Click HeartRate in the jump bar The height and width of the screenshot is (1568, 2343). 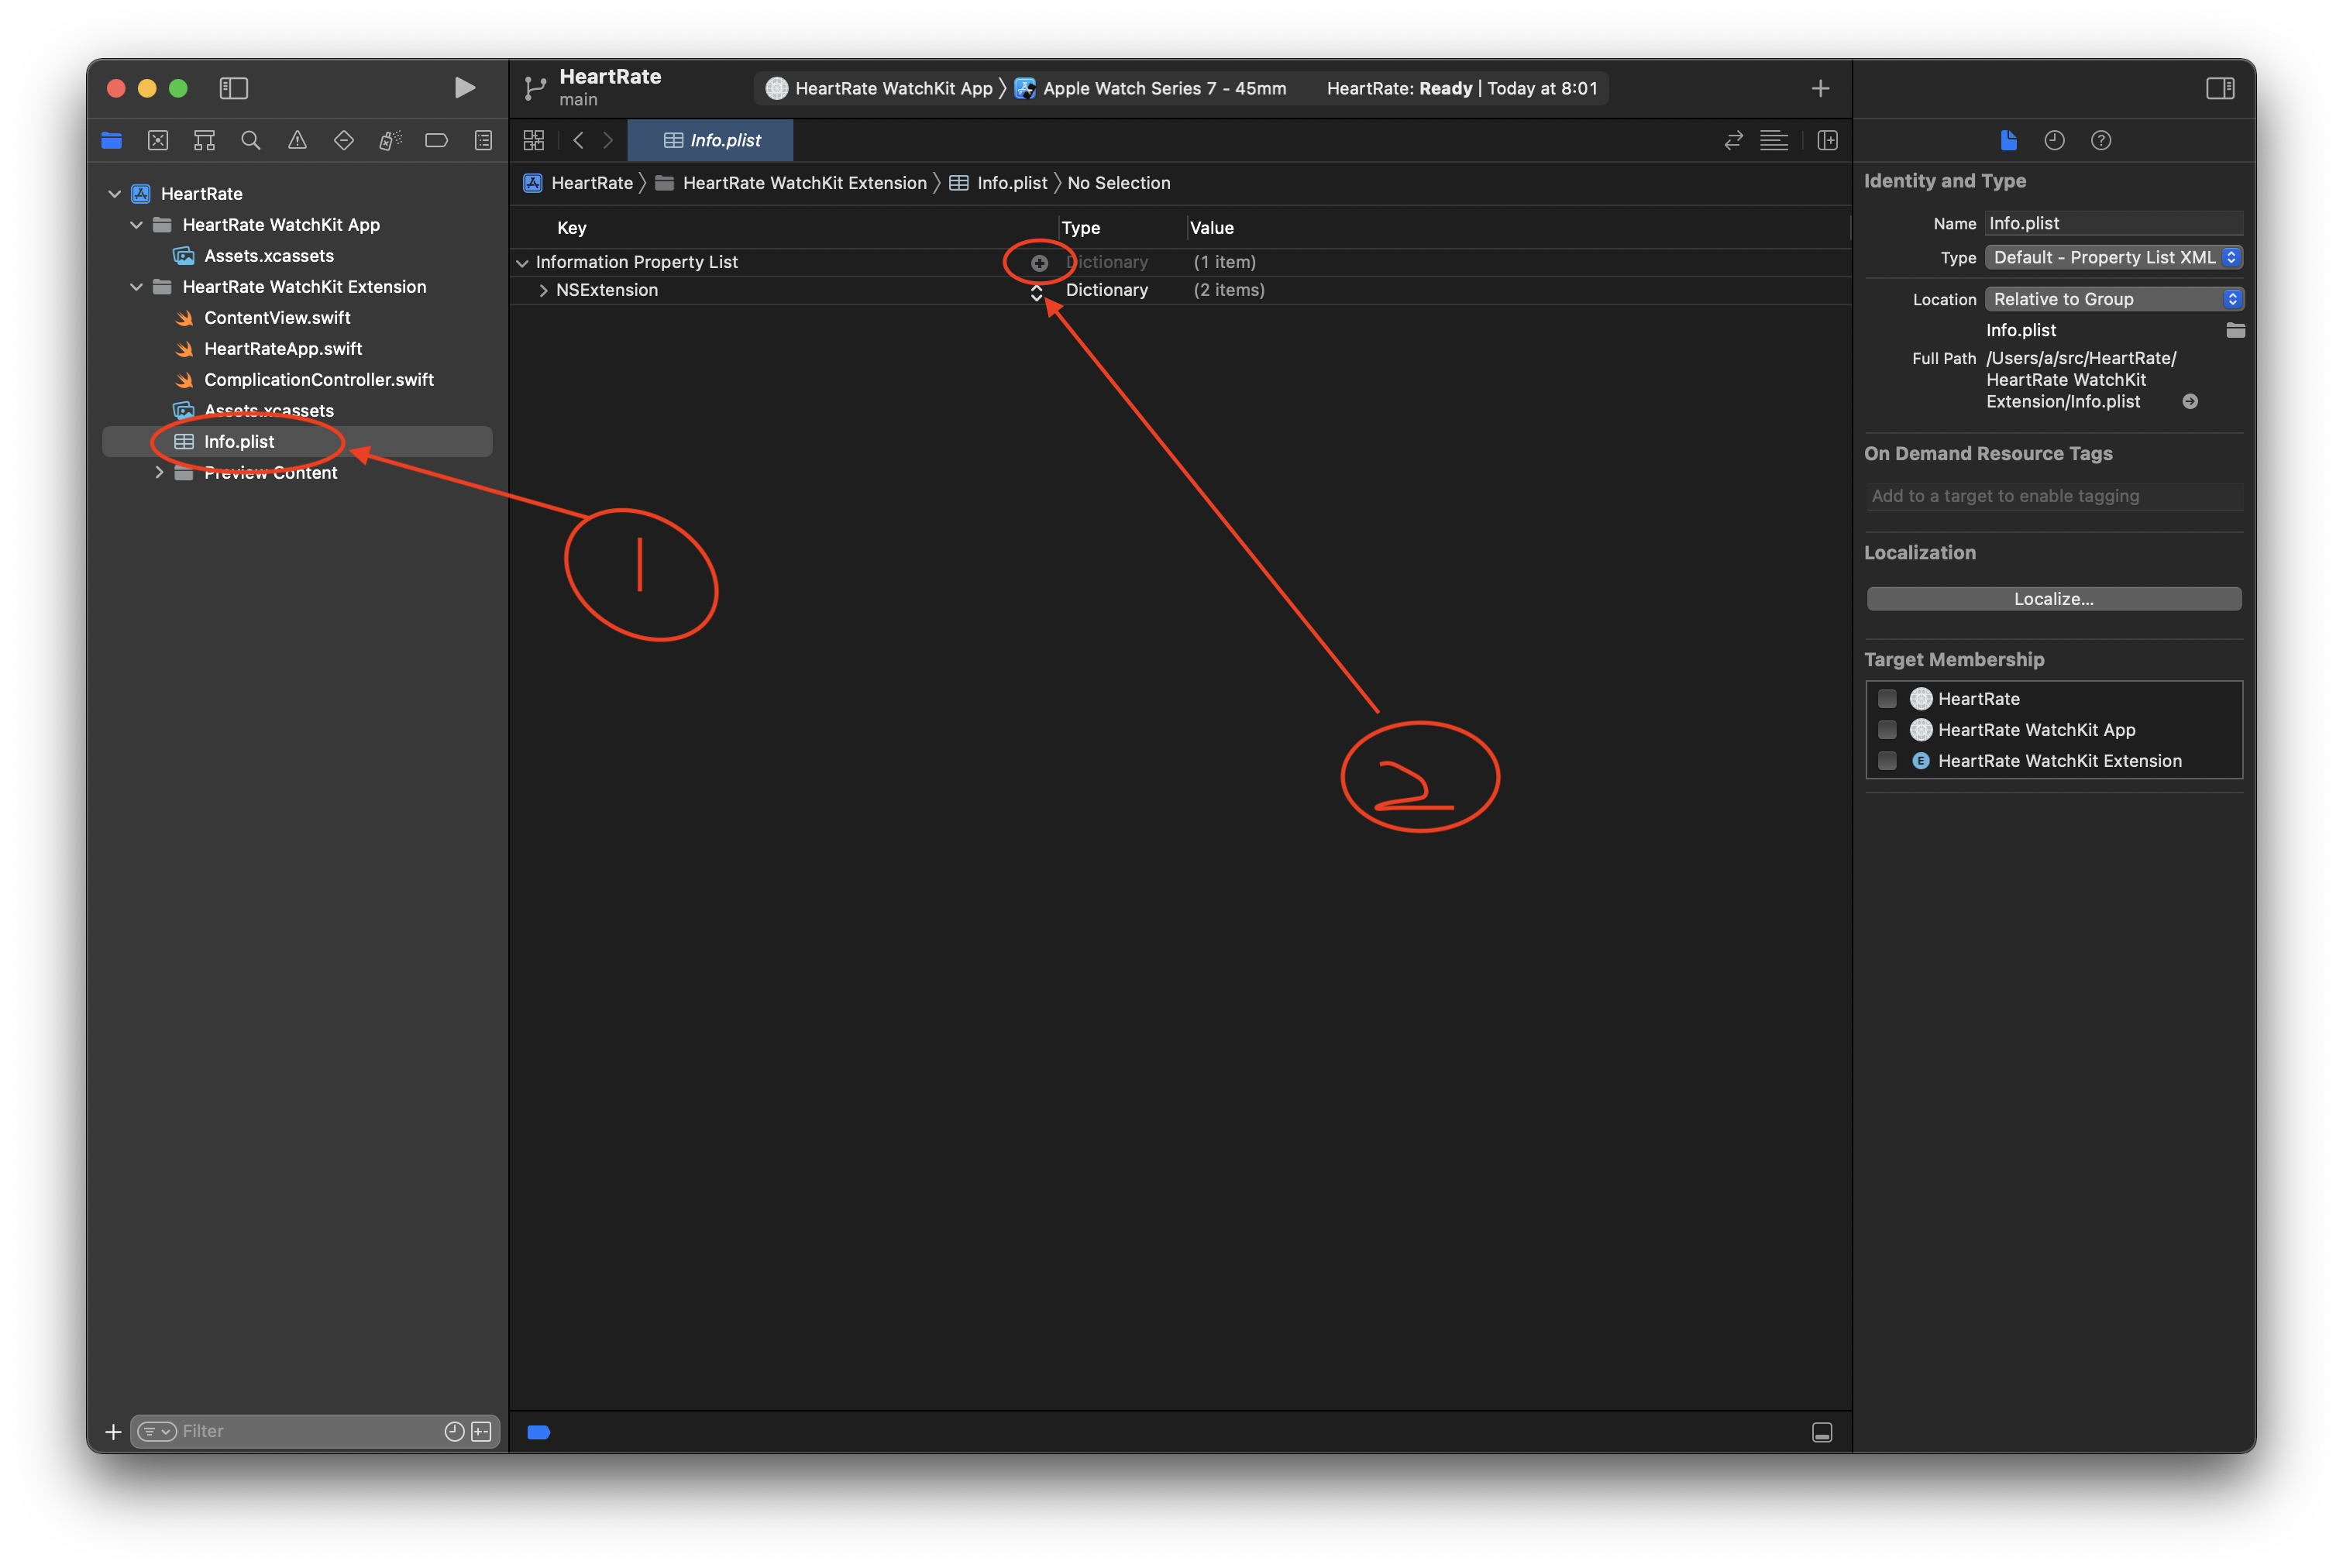579,183
